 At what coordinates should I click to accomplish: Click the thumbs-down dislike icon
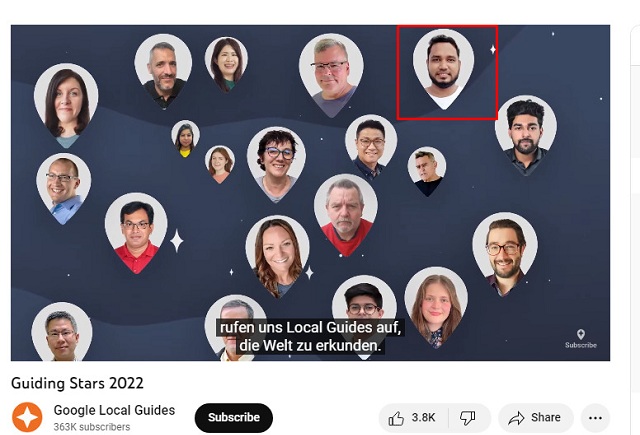pyautogui.click(x=467, y=418)
